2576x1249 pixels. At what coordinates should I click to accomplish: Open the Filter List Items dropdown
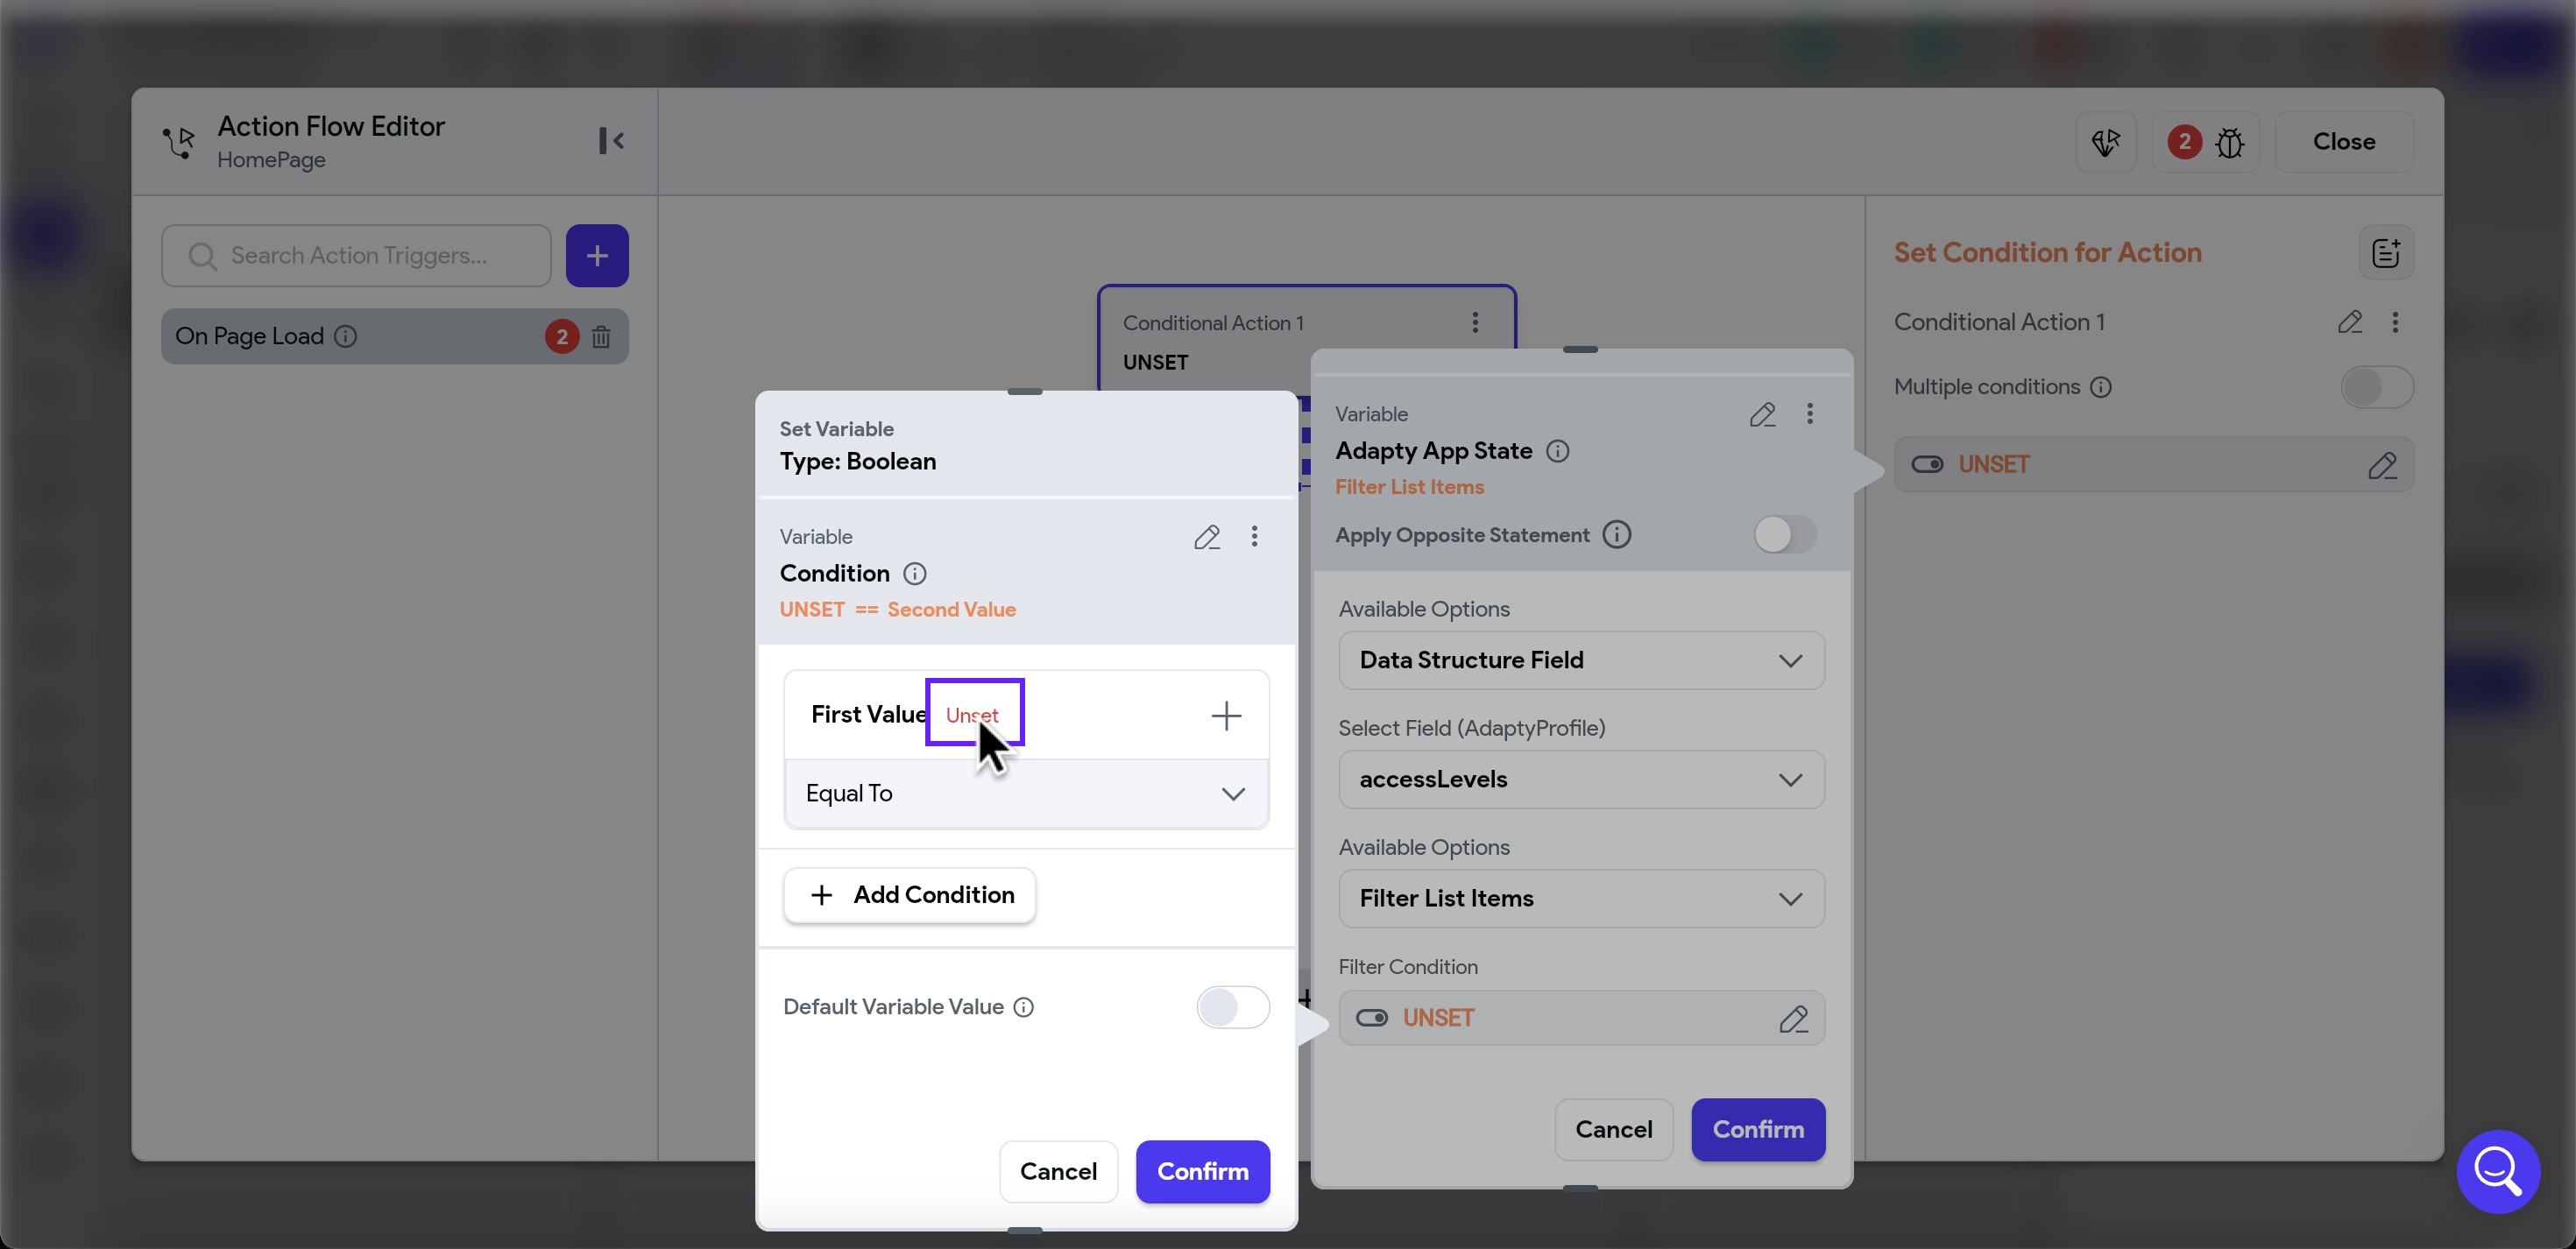[1581, 898]
